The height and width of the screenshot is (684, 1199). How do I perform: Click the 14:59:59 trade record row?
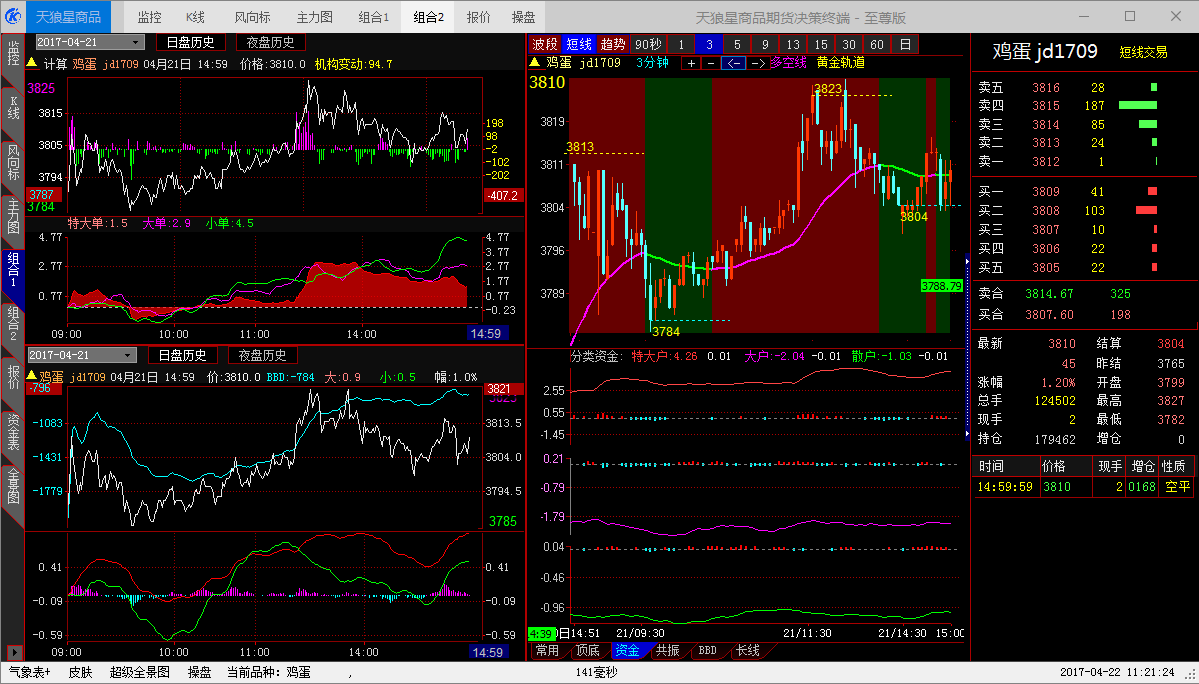coord(1083,486)
